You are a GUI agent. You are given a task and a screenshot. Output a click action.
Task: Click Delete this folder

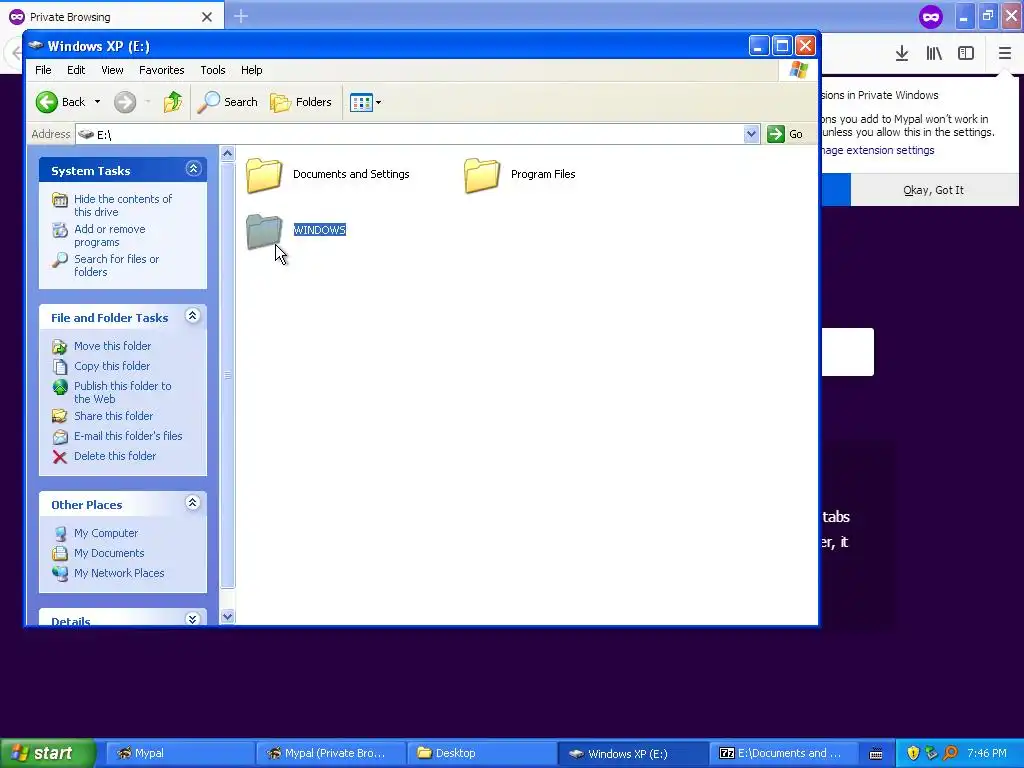(115, 456)
